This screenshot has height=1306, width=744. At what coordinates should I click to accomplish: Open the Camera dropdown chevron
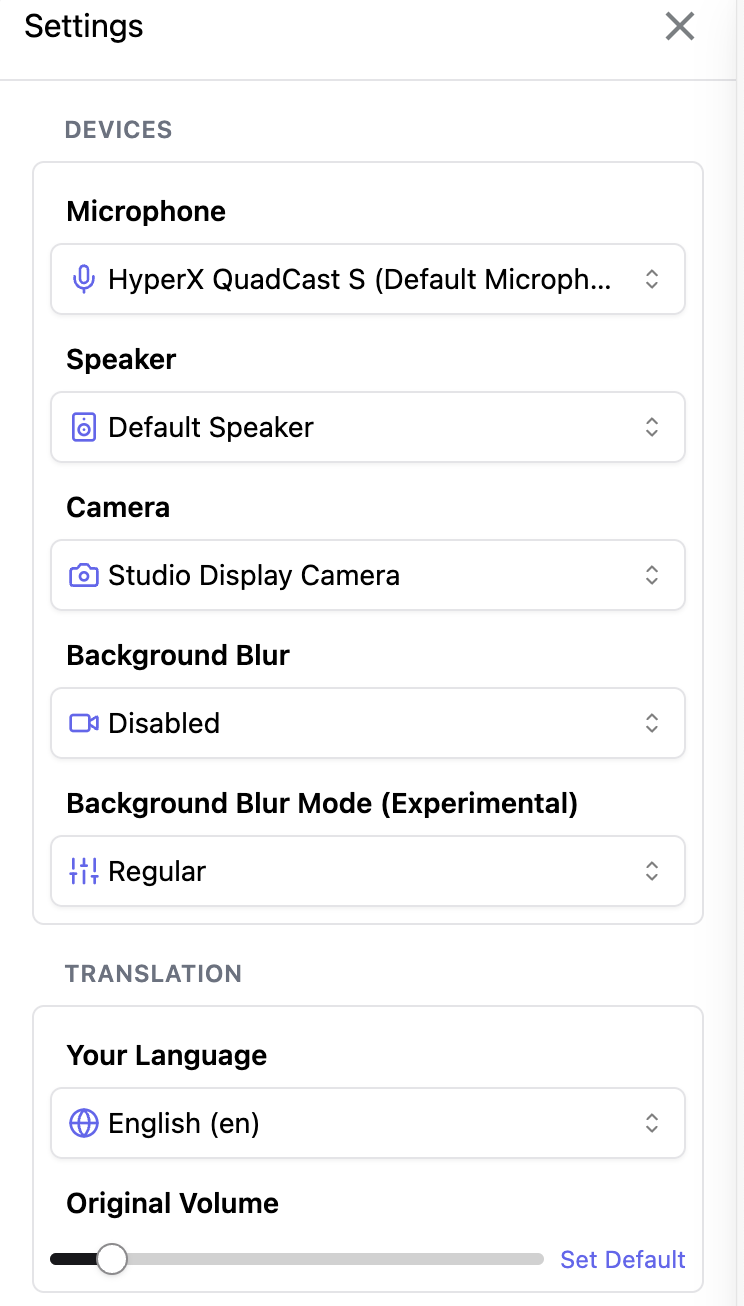point(651,575)
